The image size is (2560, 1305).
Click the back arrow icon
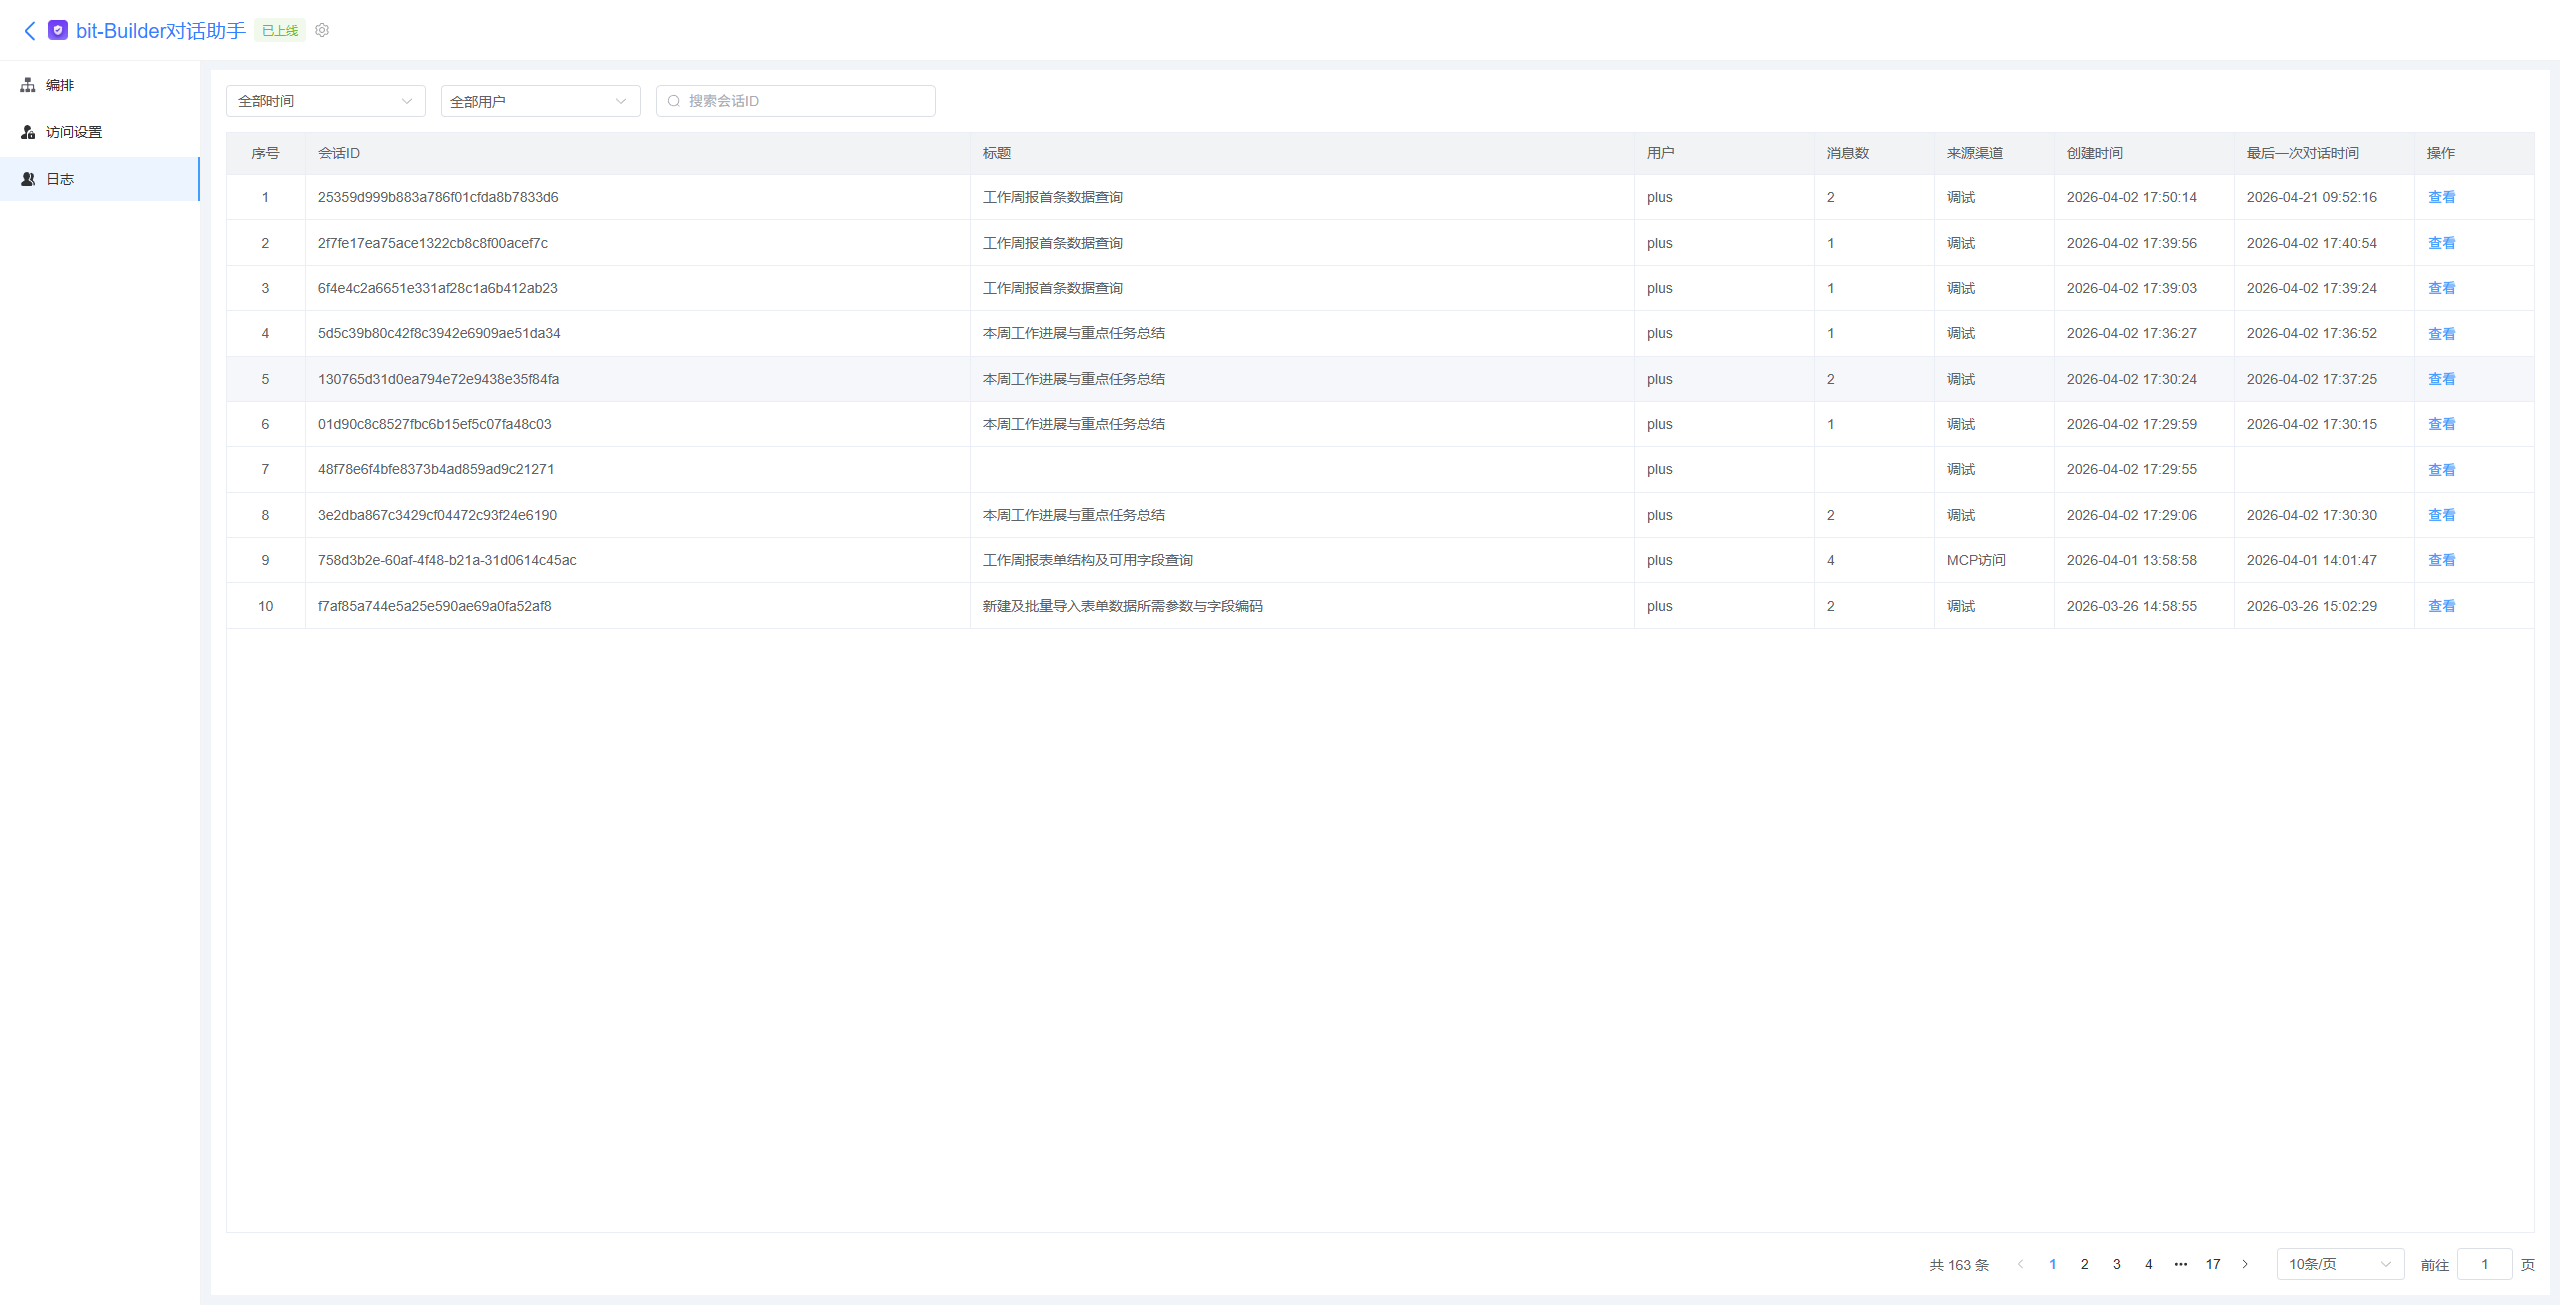pos(30,31)
